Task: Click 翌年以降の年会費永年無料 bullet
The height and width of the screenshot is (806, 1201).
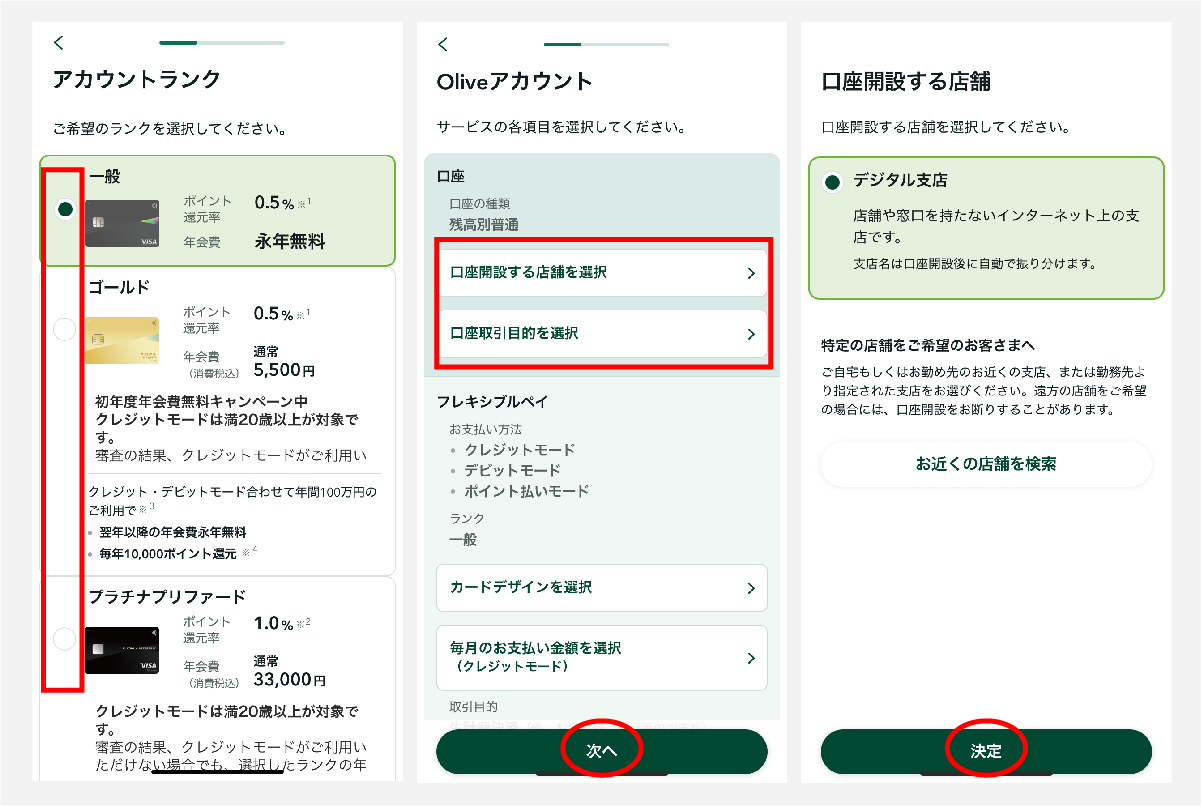Action: tap(173, 533)
